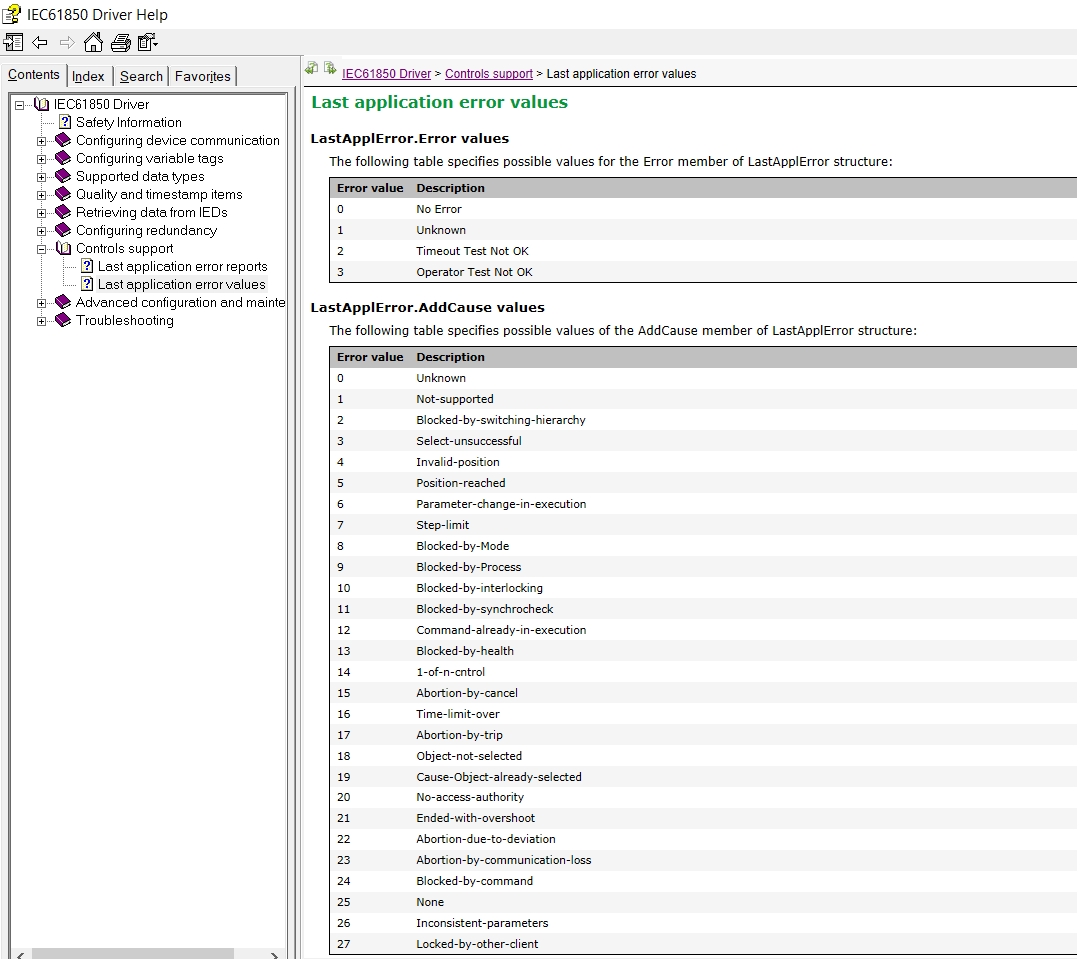The image size is (1077, 959).
Task: Open Last application error reports topic
Action: click(182, 267)
